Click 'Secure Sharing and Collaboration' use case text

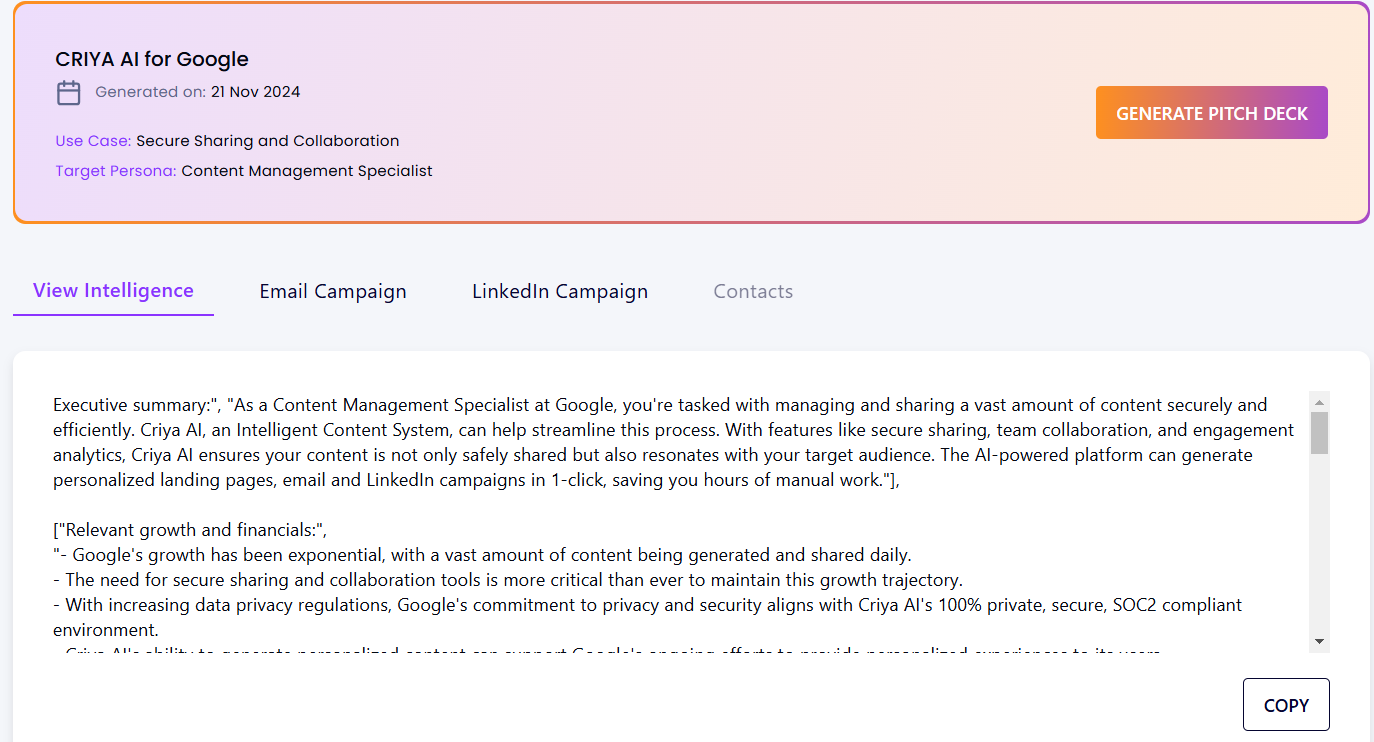[268, 141]
